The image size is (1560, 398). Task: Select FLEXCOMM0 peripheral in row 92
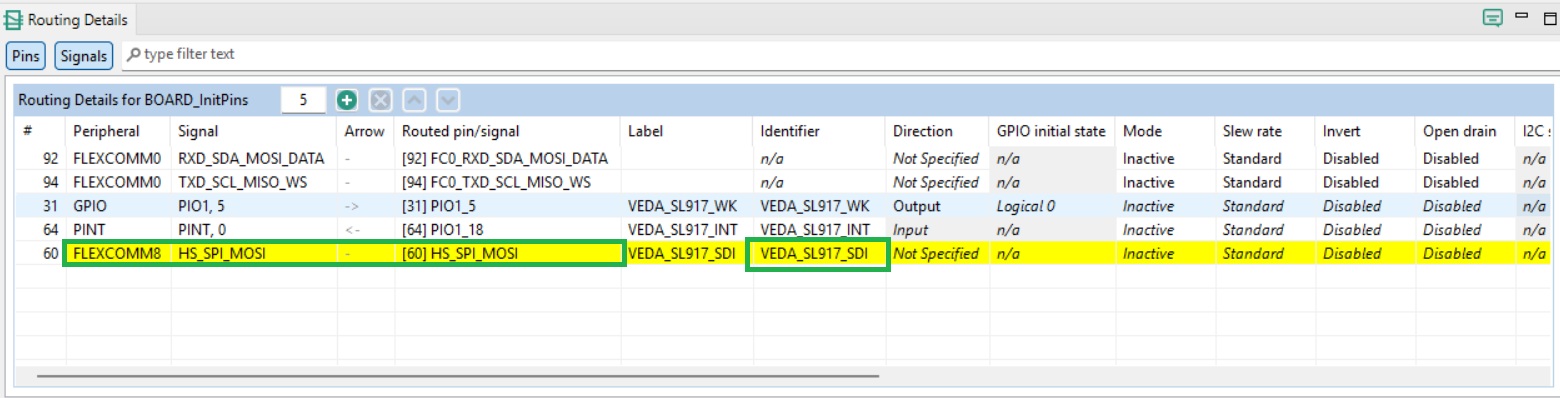click(x=117, y=158)
